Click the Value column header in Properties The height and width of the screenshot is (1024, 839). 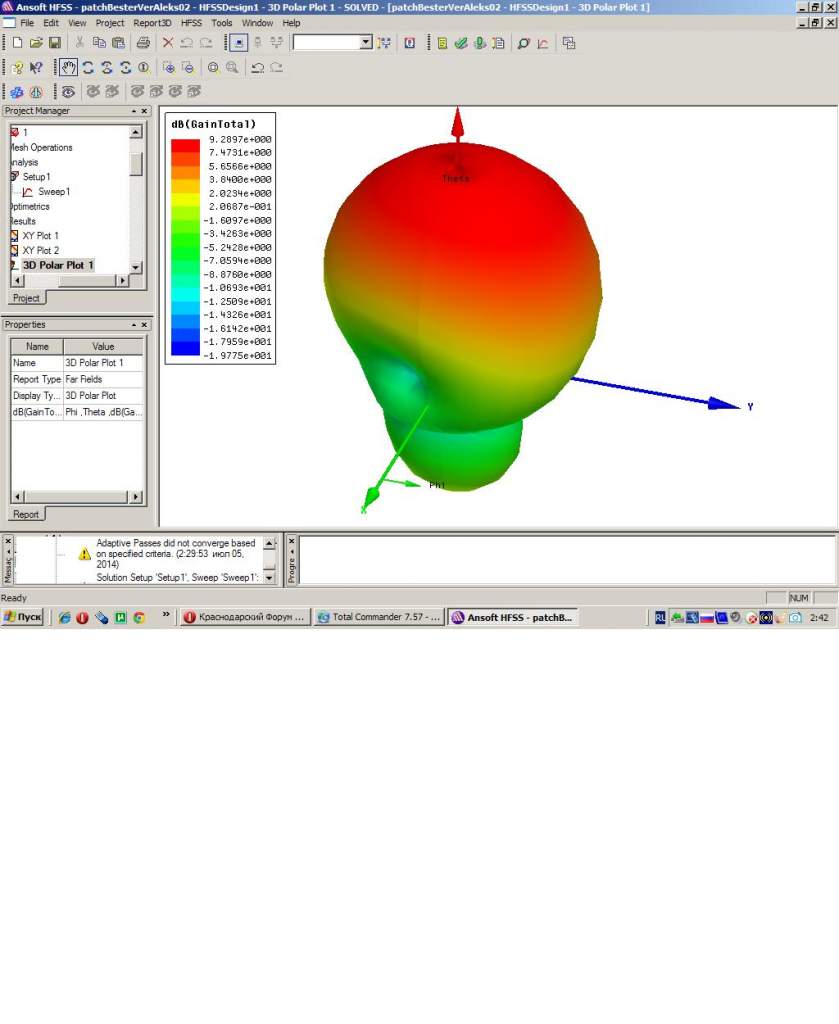(103, 346)
